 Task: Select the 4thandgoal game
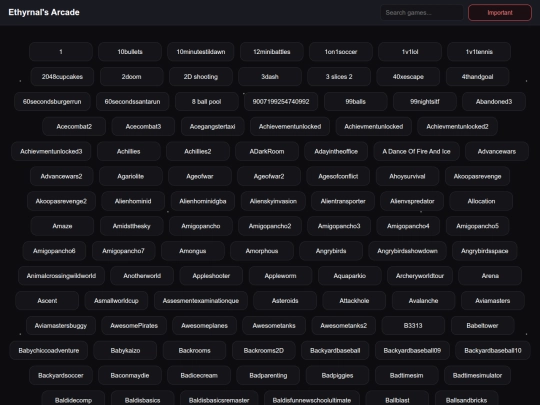(x=477, y=76)
